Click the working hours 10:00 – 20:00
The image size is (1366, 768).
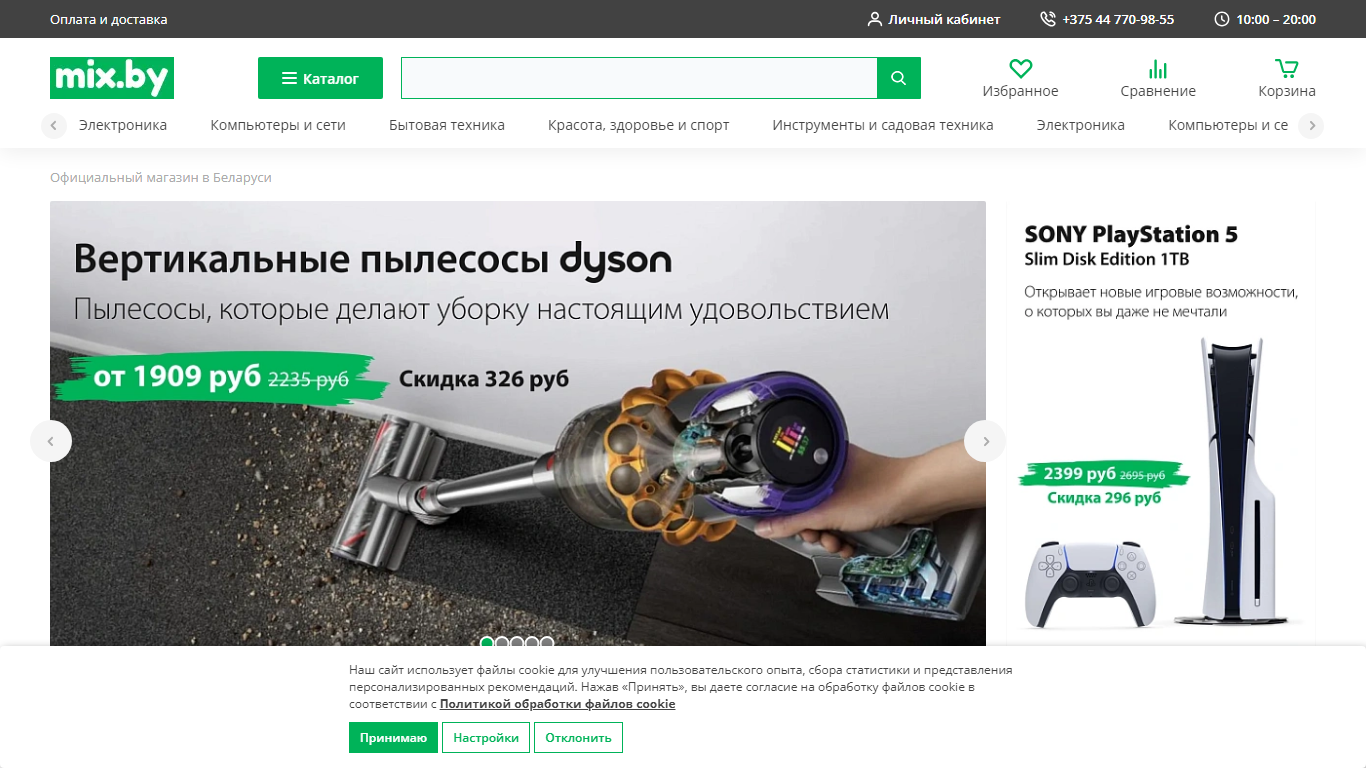(1265, 19)
